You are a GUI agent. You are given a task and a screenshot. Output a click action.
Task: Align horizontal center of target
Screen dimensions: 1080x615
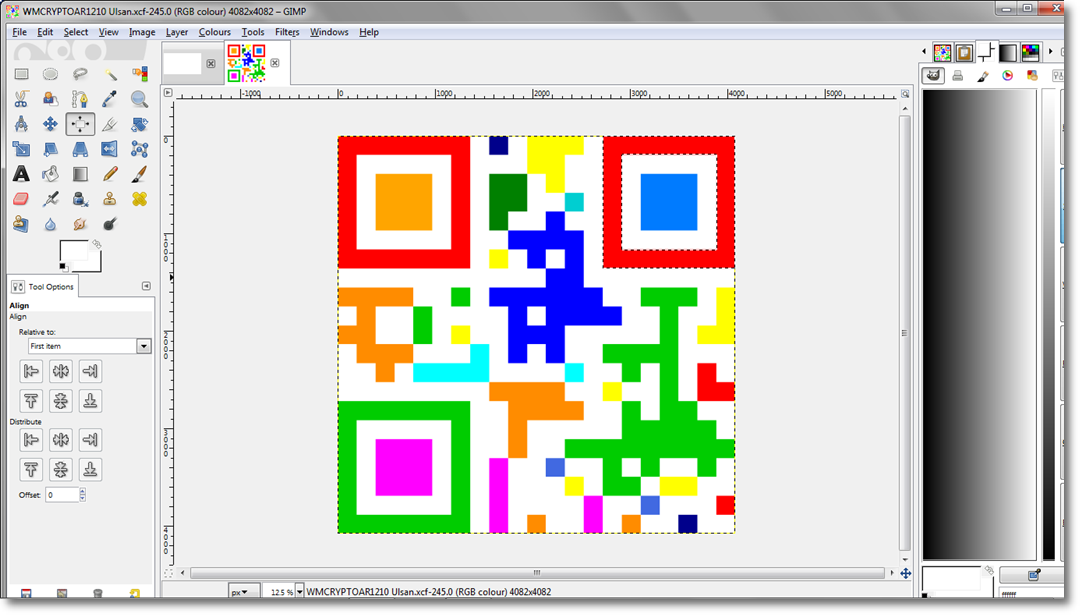(61, 371)
